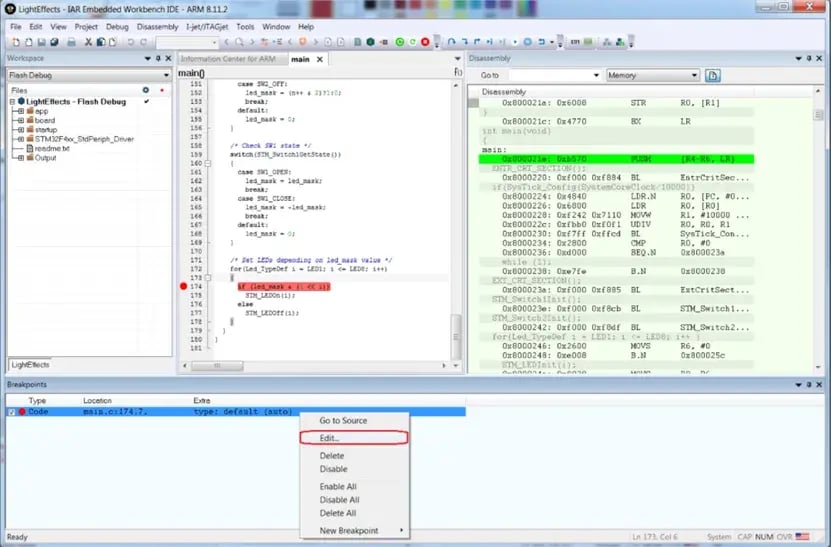Click the editor vertical scrollbar thumb

[x=456, y=336]
